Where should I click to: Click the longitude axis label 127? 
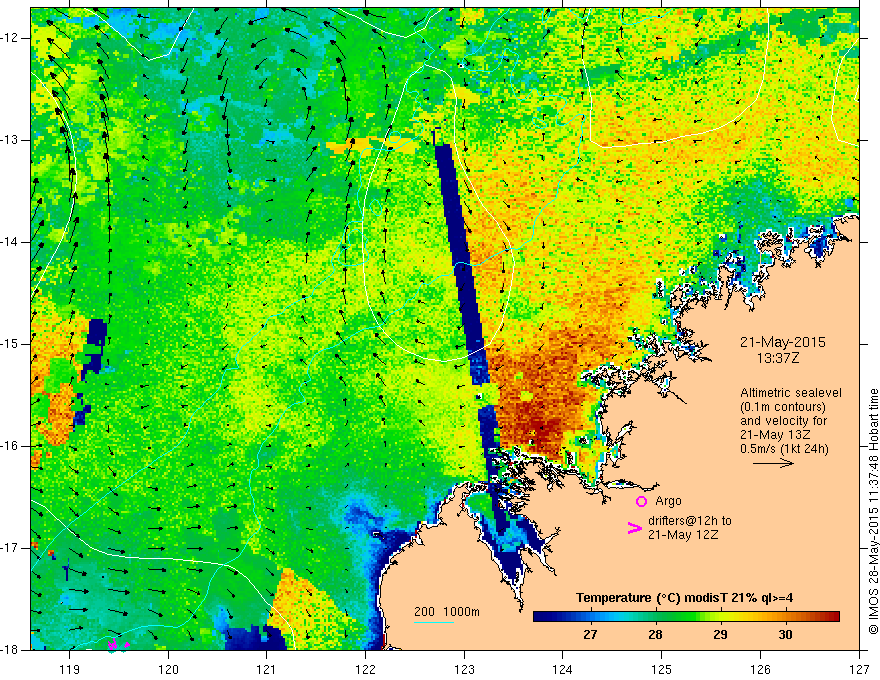[859, 669]
